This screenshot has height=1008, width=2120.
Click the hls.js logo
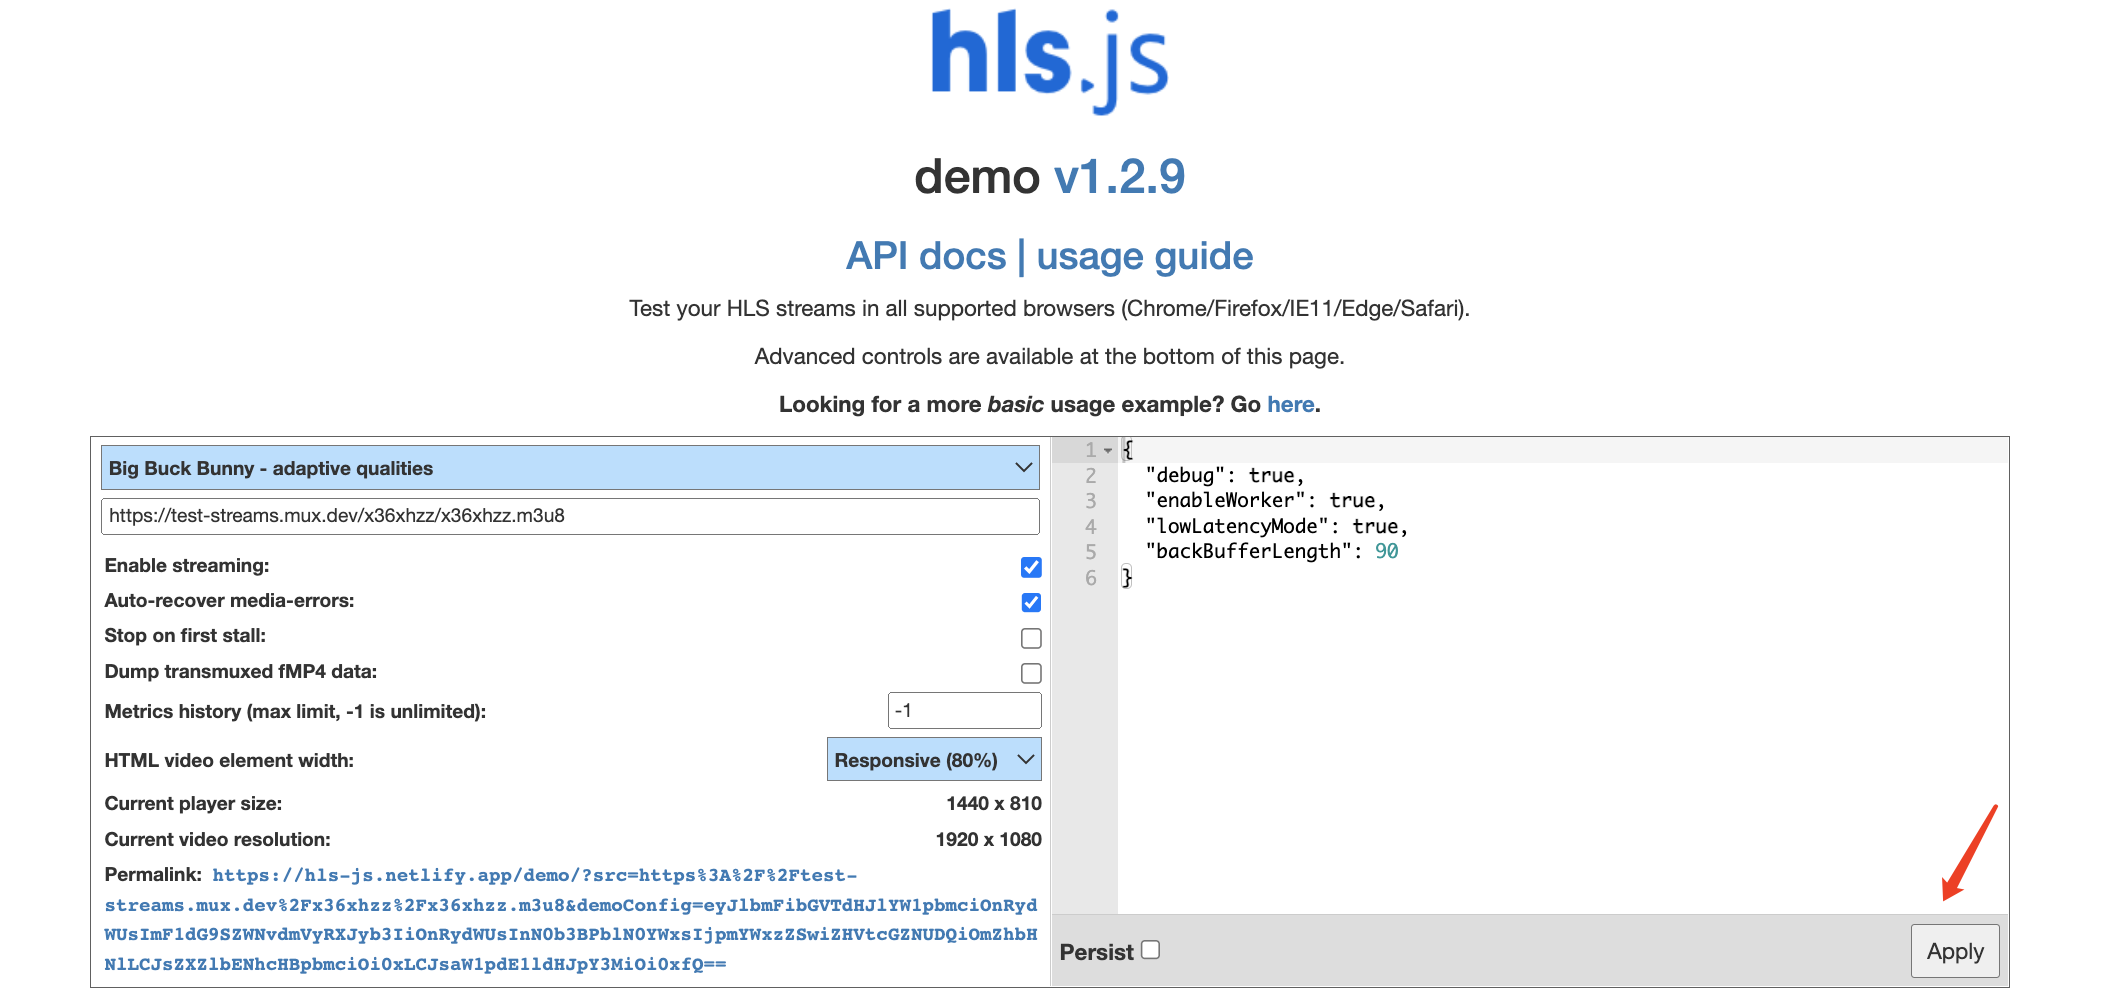coord(1049,61)
